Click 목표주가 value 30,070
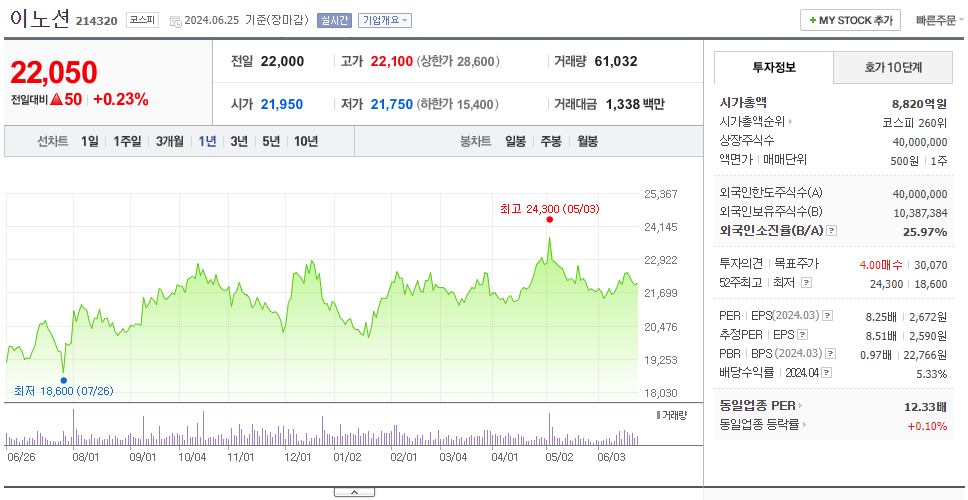This screenshot has height=500, width=968. tap(932, 265)
